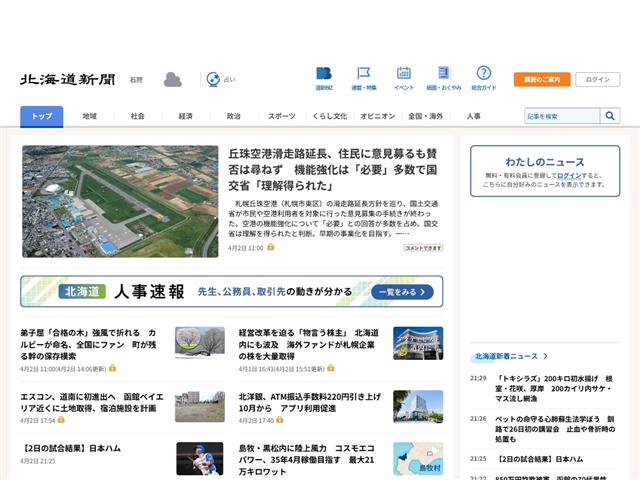Open the 島牧・黒松内に陸上風力 headline

click(x=307, y=460)
